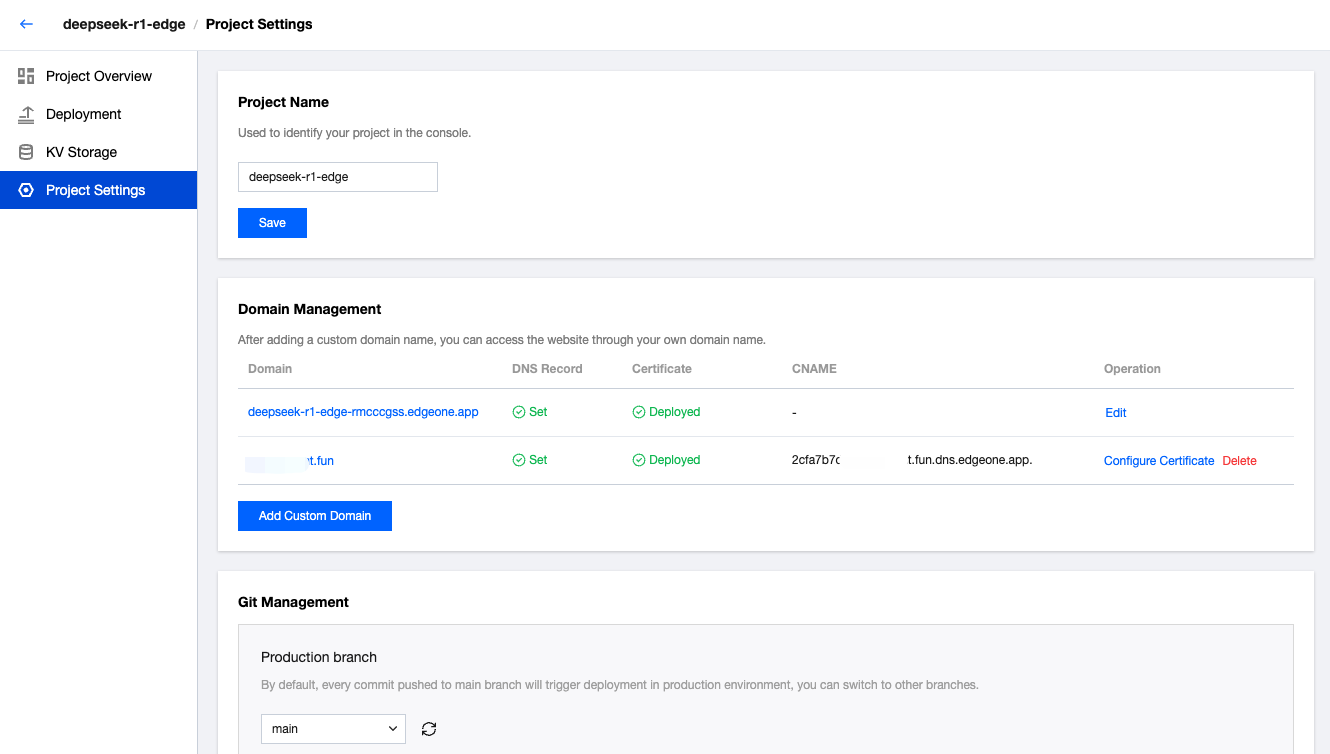Edit the edgeone.app default domain
This screenshot has height=754, width=1330.
(x=1116, y=413)
